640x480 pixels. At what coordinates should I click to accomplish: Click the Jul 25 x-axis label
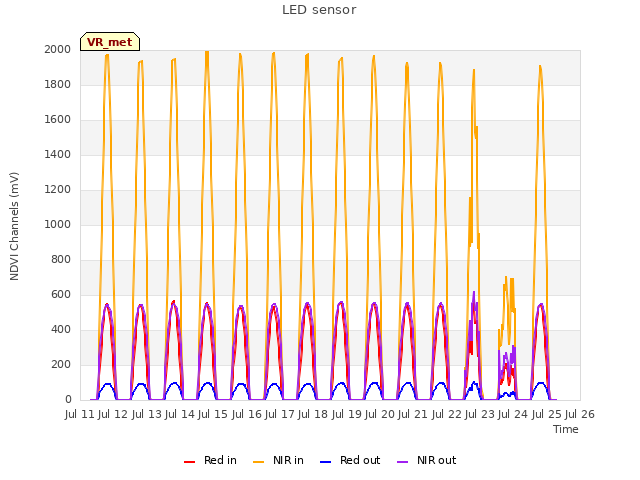pyautogui.click(x=547, y=414)
